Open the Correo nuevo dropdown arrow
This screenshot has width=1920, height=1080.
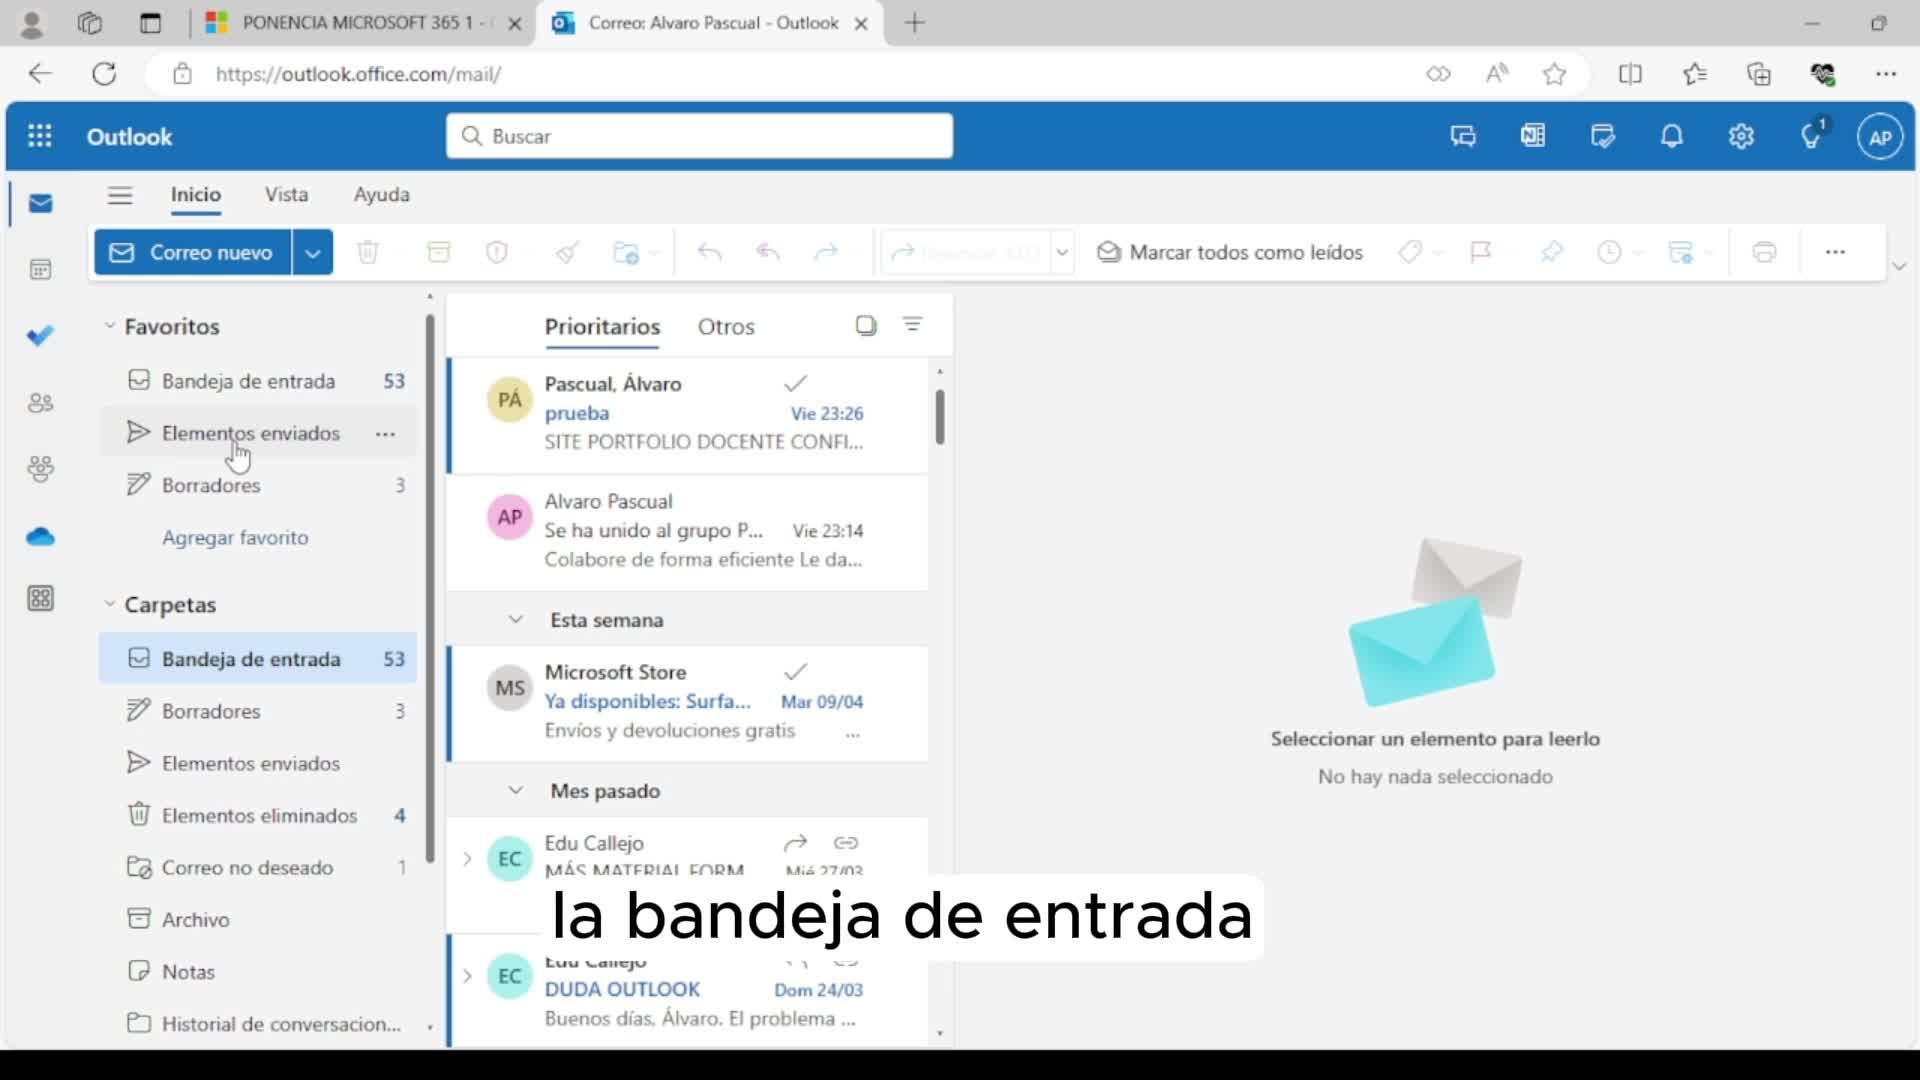pos(313,253)
